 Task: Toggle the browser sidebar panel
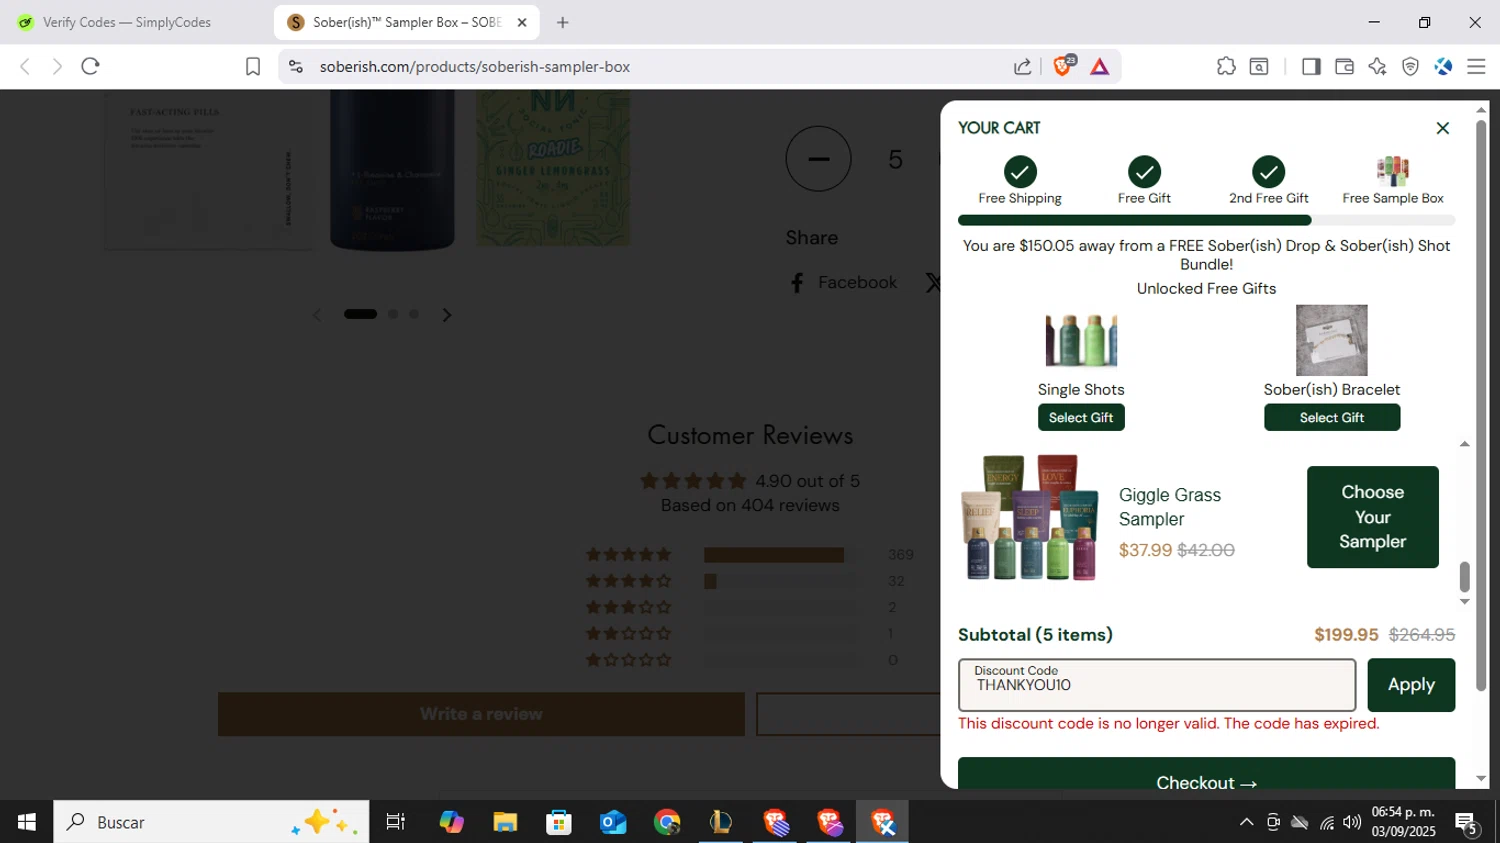click(x=1311, y=67)
